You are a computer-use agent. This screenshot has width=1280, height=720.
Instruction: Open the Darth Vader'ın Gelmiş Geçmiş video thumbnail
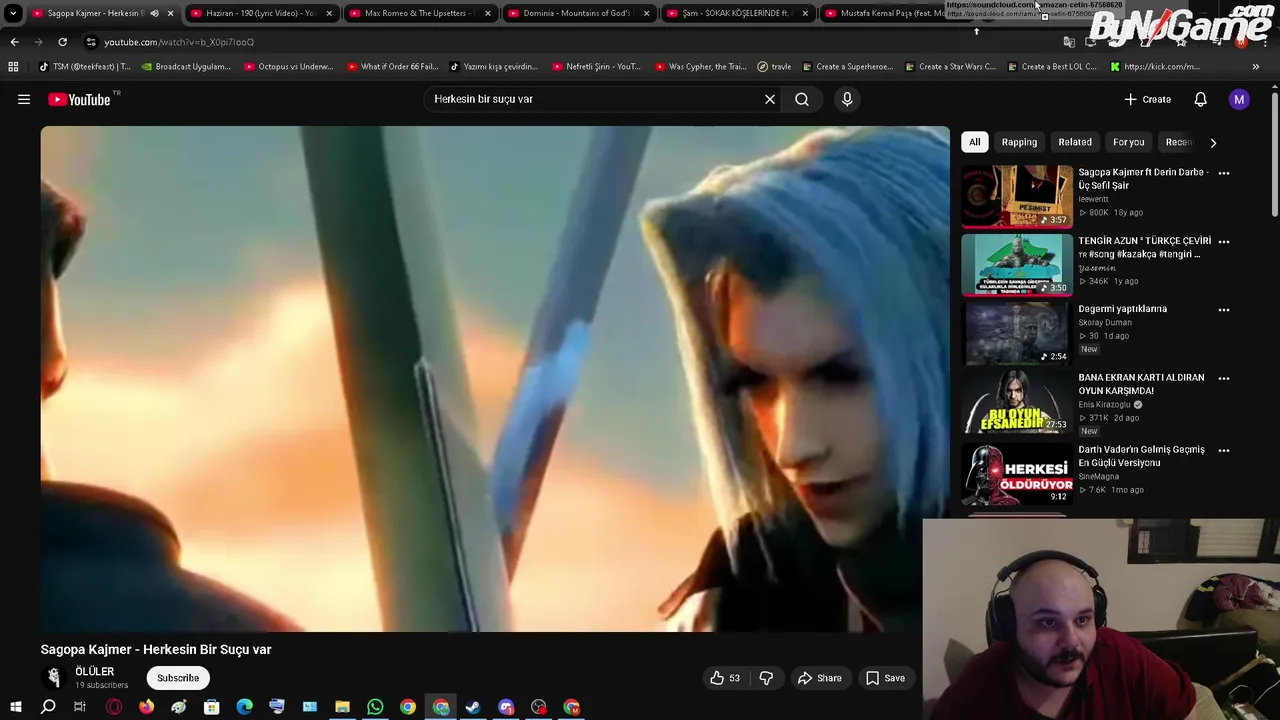point(1017,474)
